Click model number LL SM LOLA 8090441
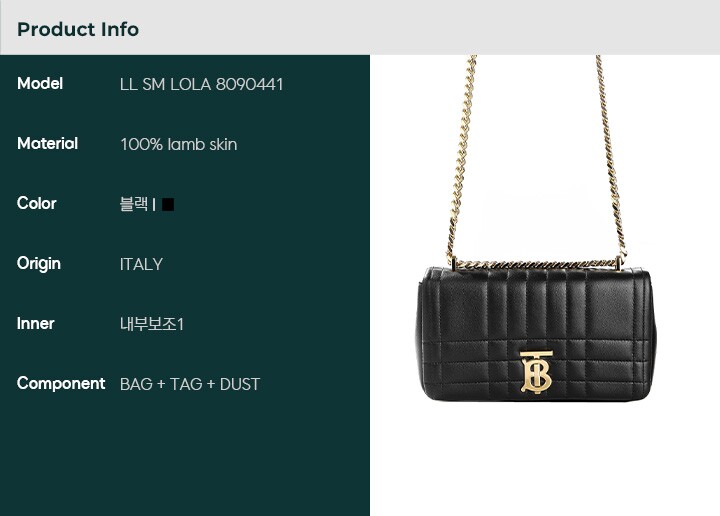The height and width of the screenshot is (516, 720). pos(202,84)
